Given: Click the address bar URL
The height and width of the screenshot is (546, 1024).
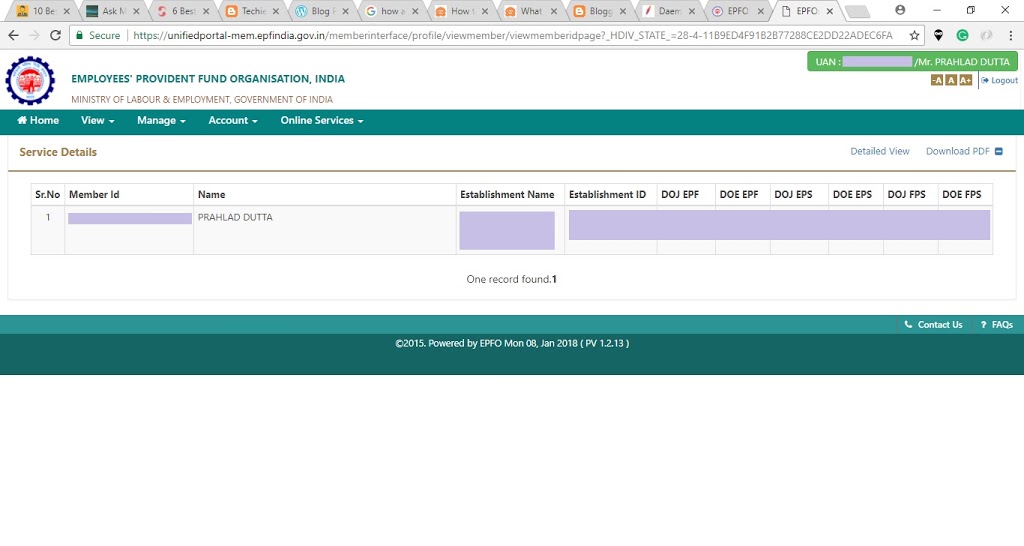Looking at the screenshot, I should tap(513, 35).
